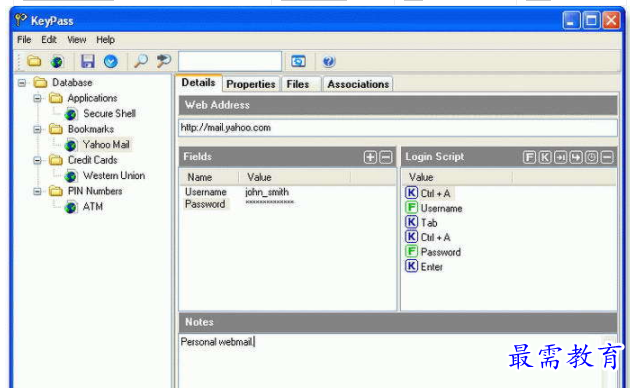The height and width of the screenshot is (388, 630).
Task: Click the second search icon with arrow
Action: tap(164, 61)
